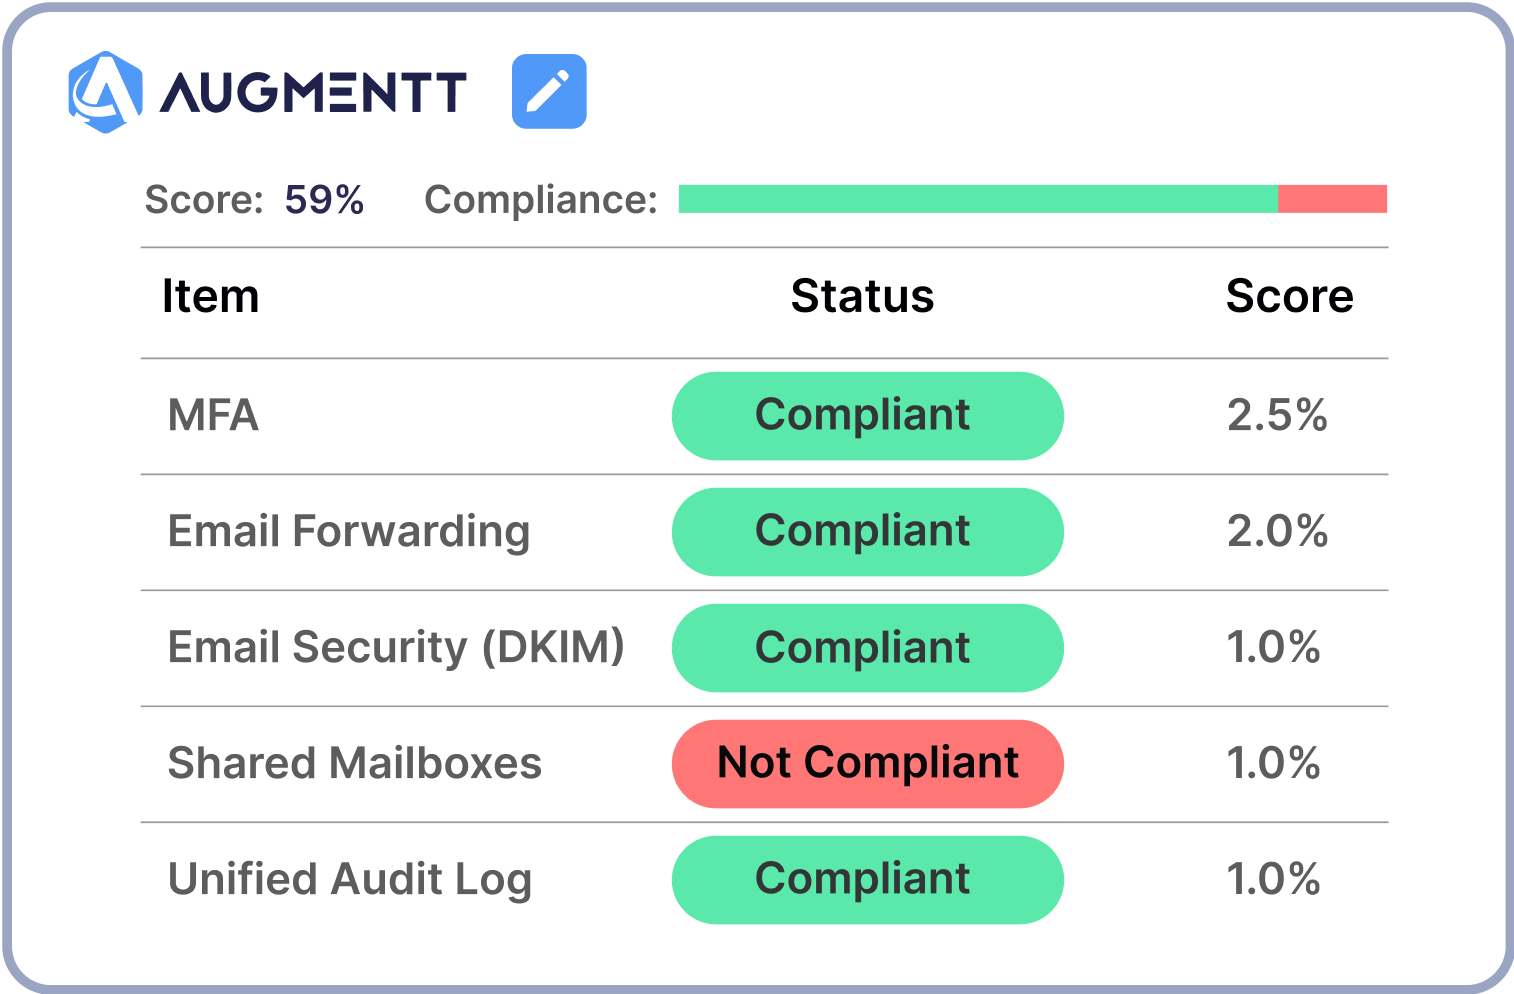
Task: Click the blue pencil edit icon
Action: (x=549, y=91)
